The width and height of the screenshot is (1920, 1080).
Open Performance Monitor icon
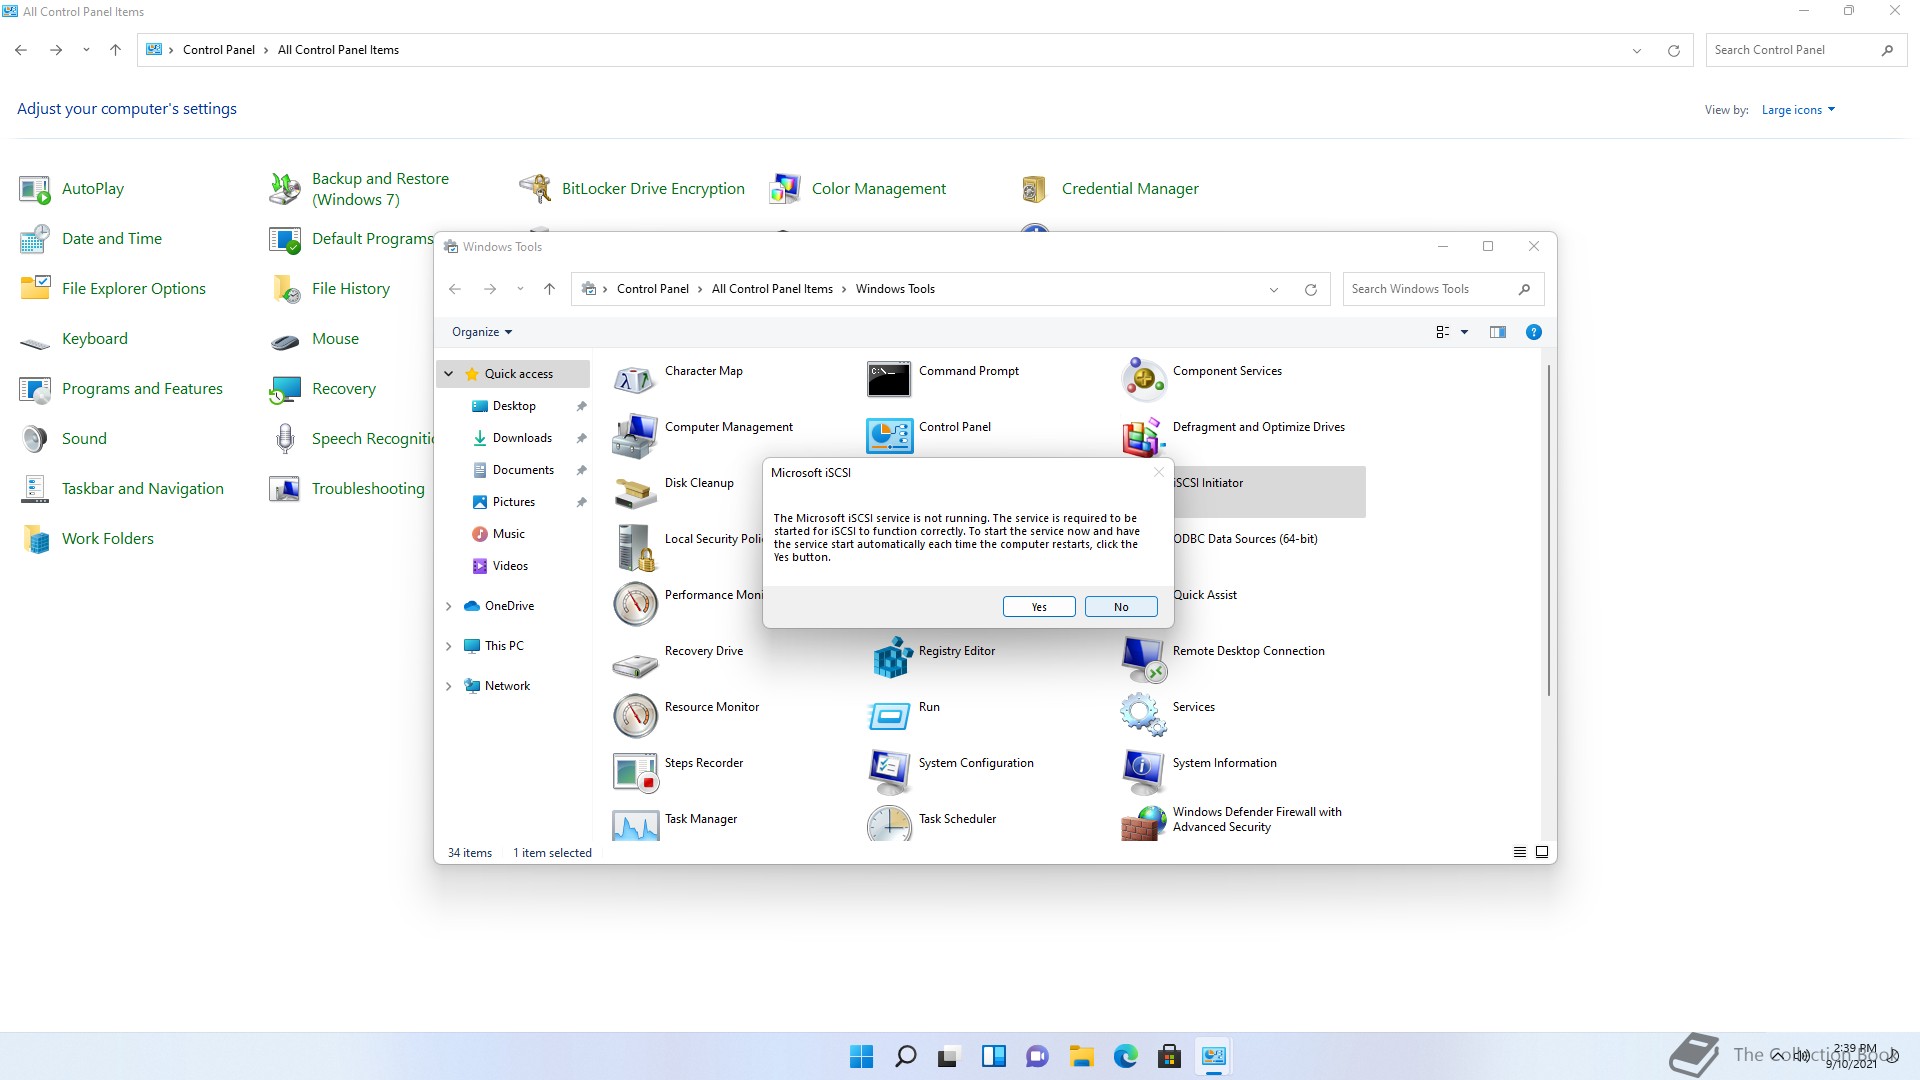click(x=635, y=604)
